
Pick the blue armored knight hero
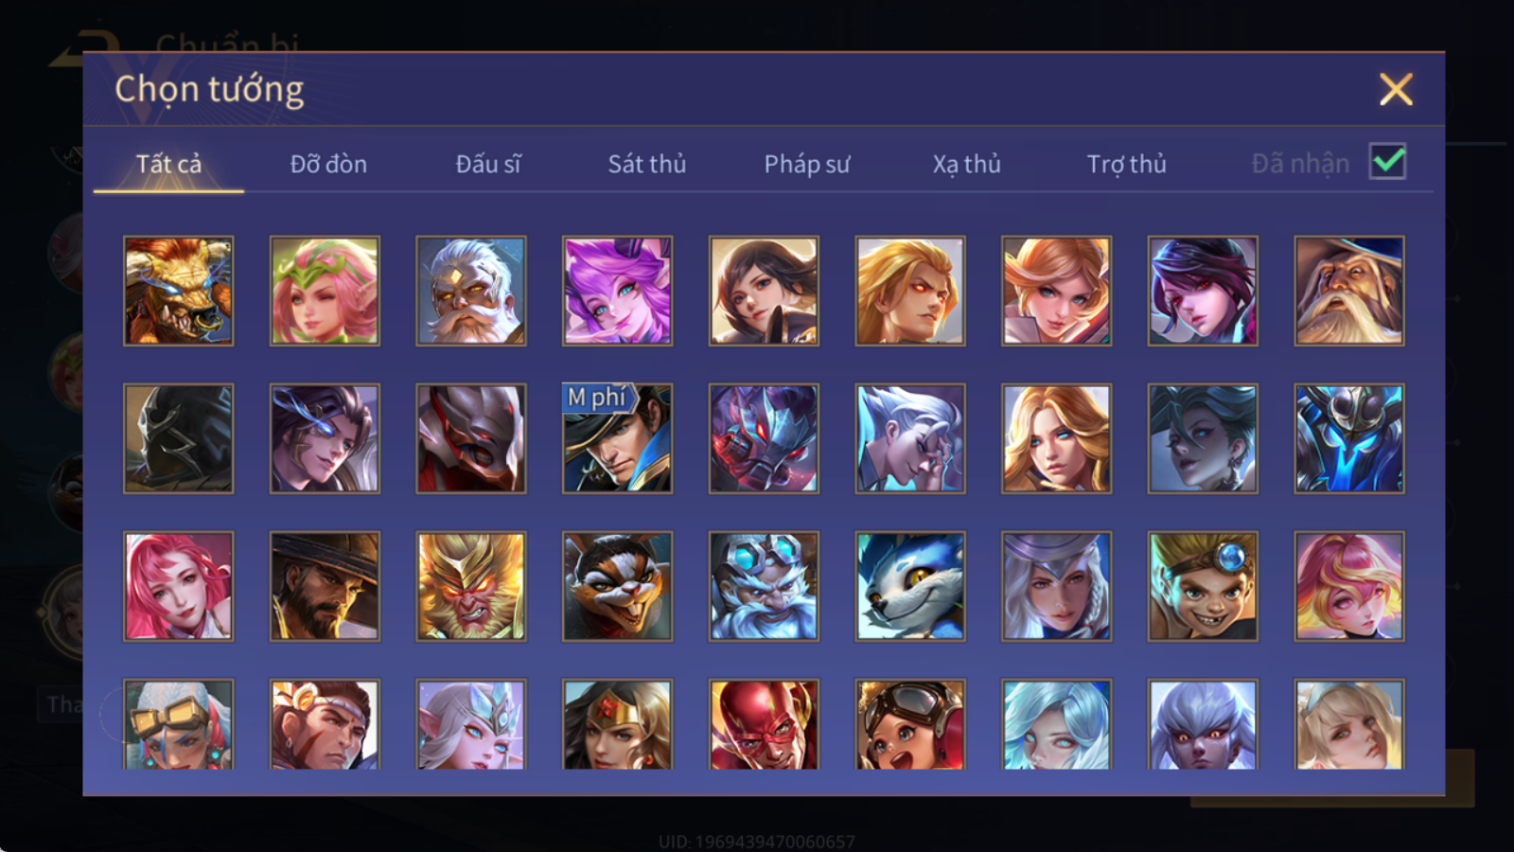[1349, 438]
